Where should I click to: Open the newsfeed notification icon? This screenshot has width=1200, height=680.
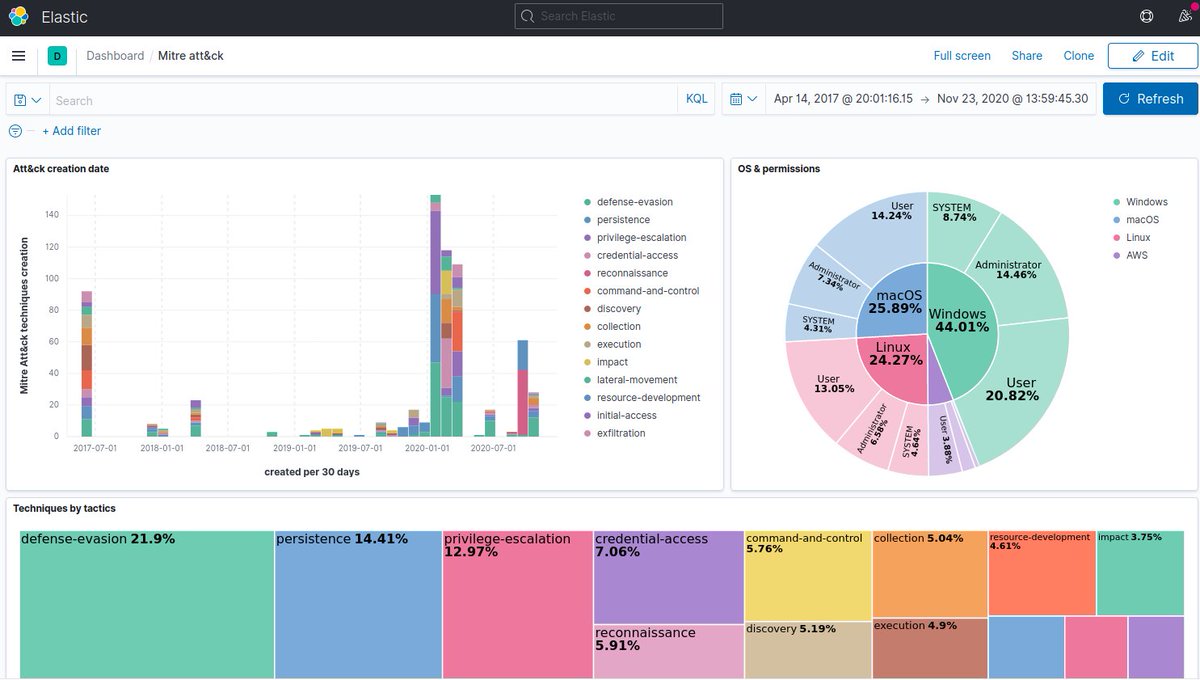pos(1186,17)
